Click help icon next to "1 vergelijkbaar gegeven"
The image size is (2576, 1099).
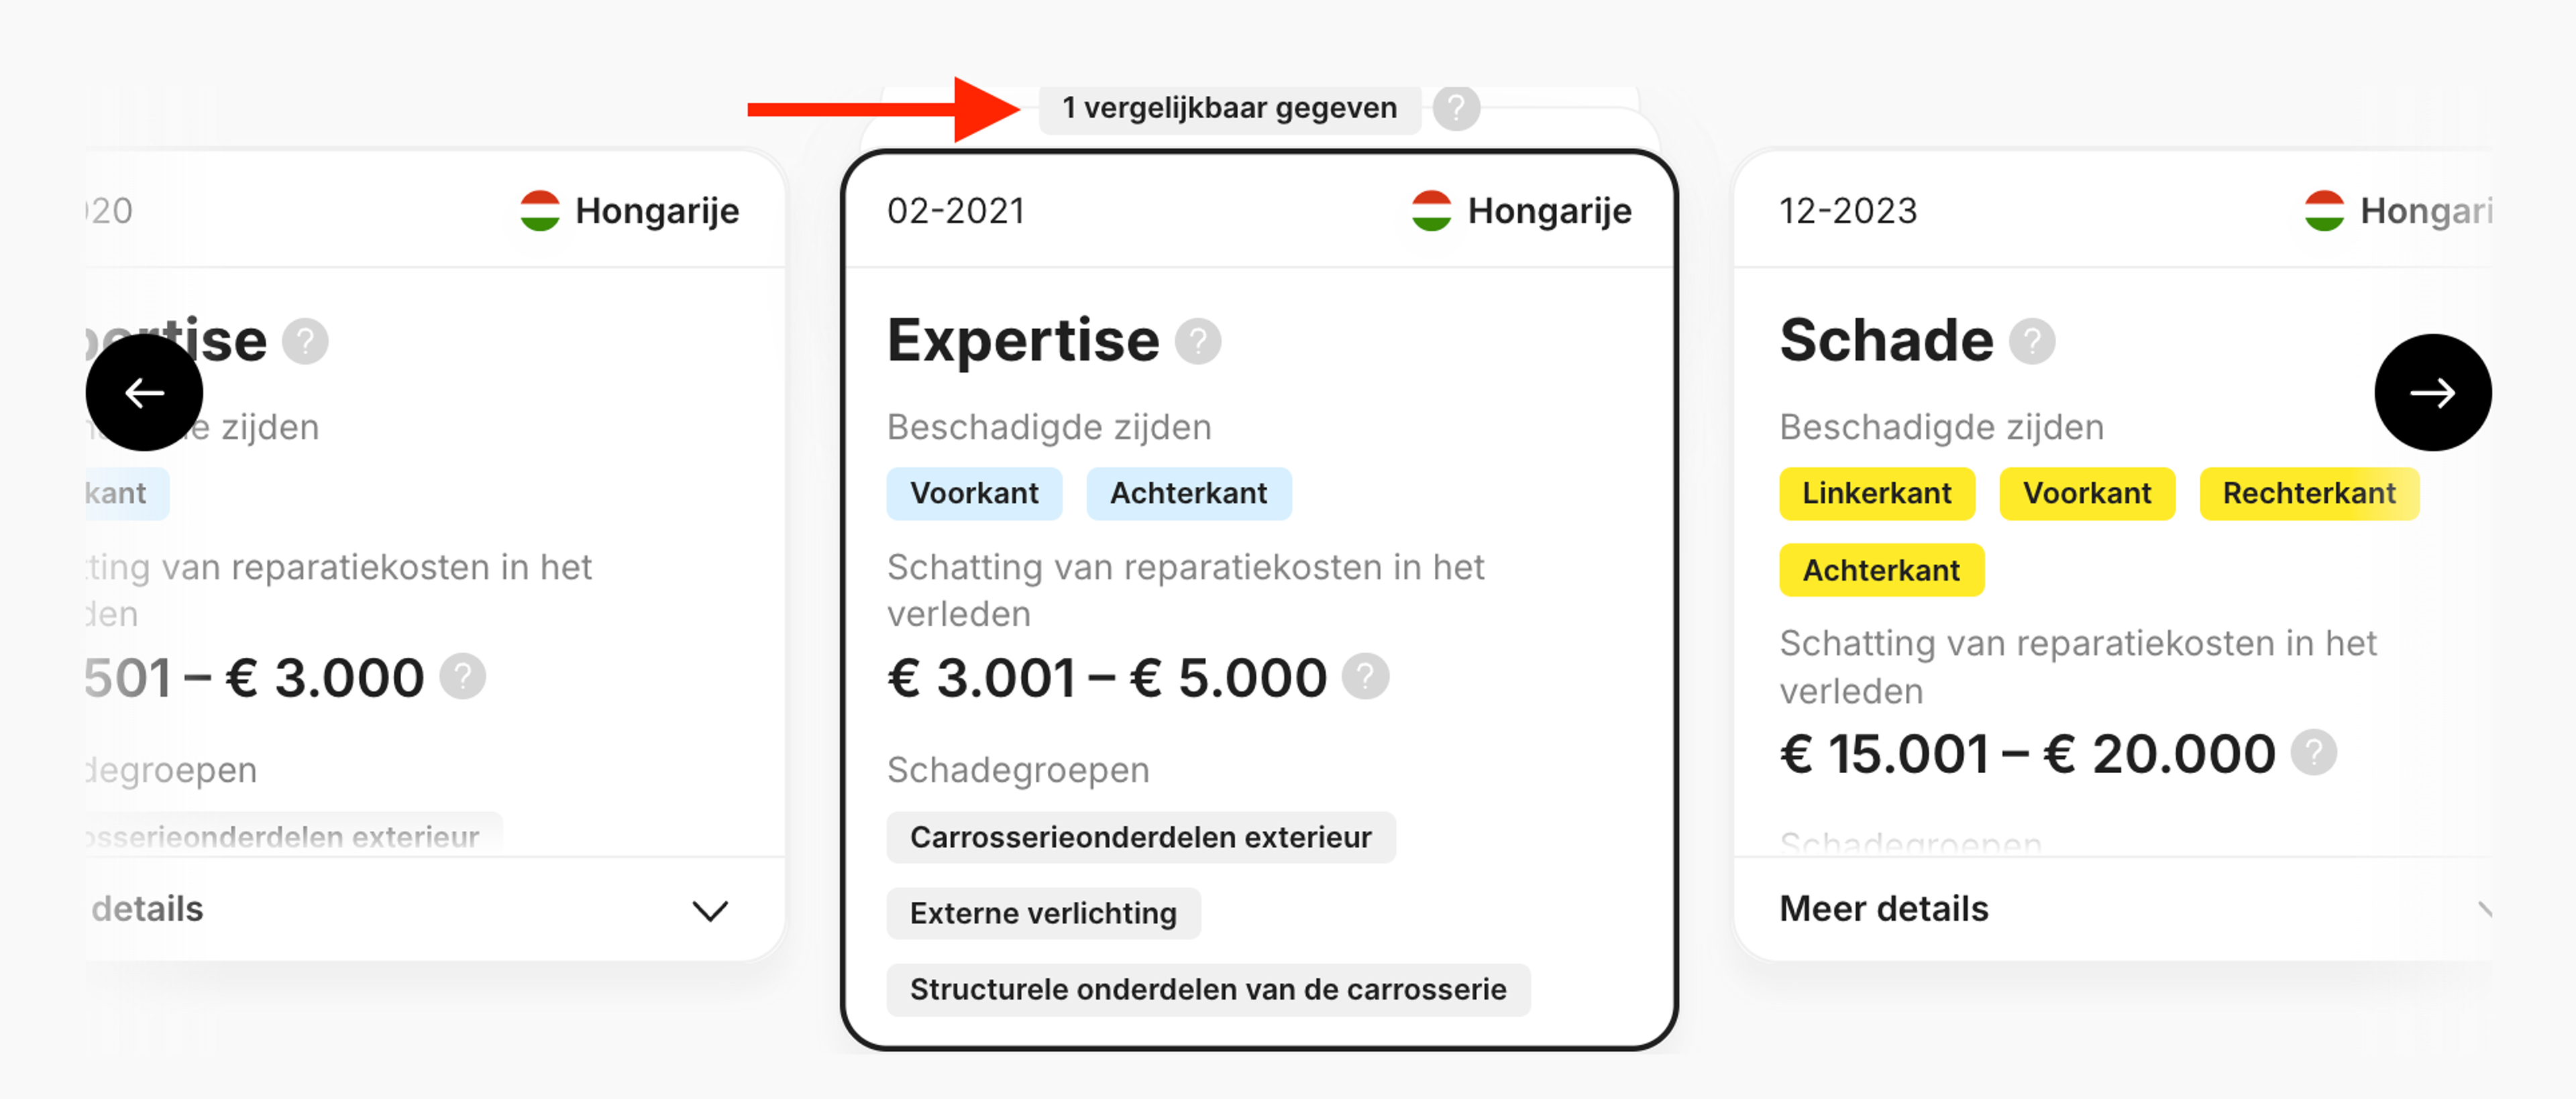point(1456,108)
